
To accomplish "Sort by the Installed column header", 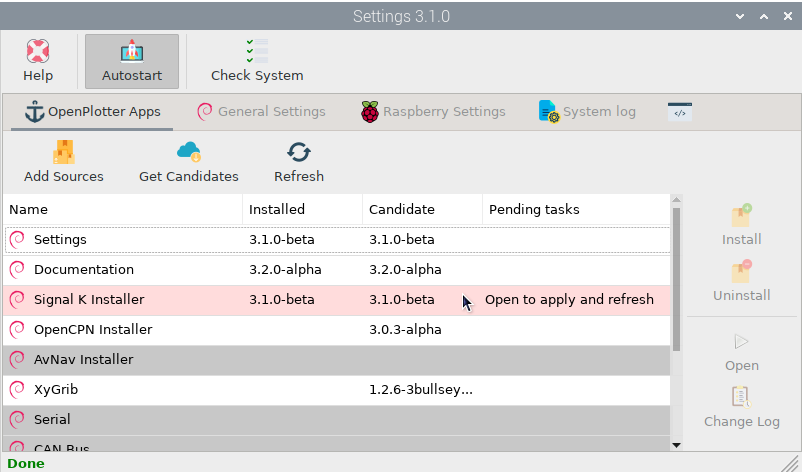I will click(x=302, y=210).
